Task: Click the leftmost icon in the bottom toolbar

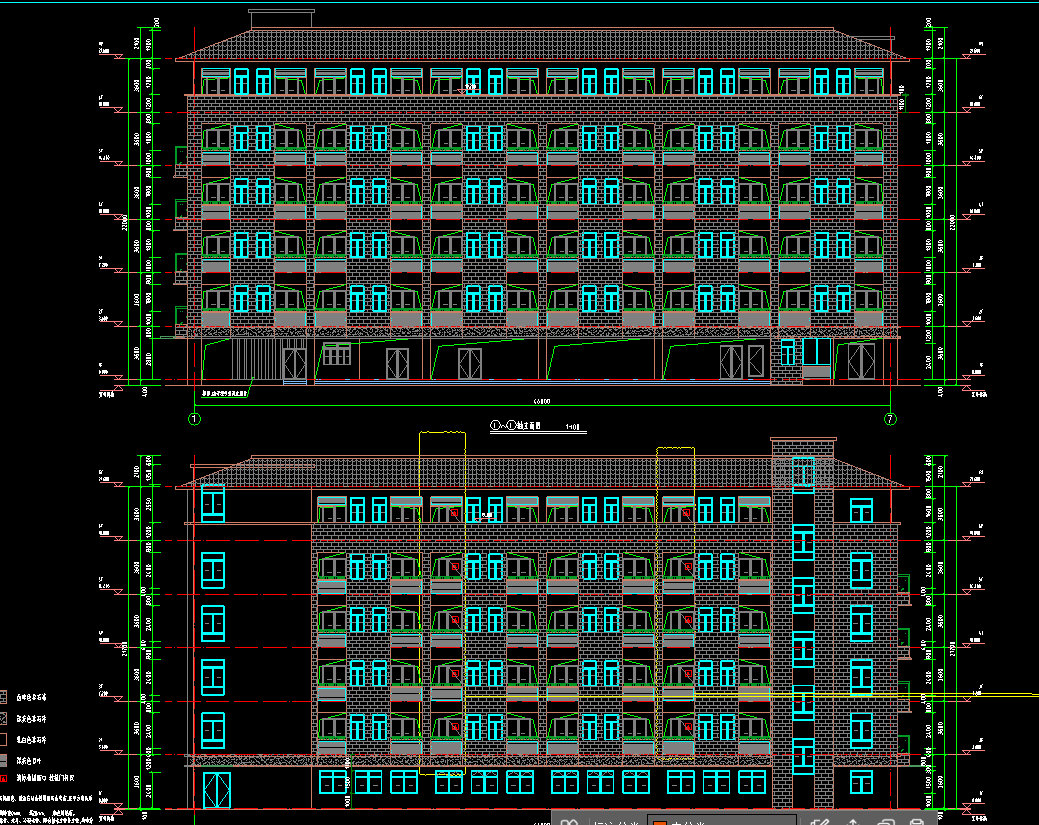Action: pos(568,822)
